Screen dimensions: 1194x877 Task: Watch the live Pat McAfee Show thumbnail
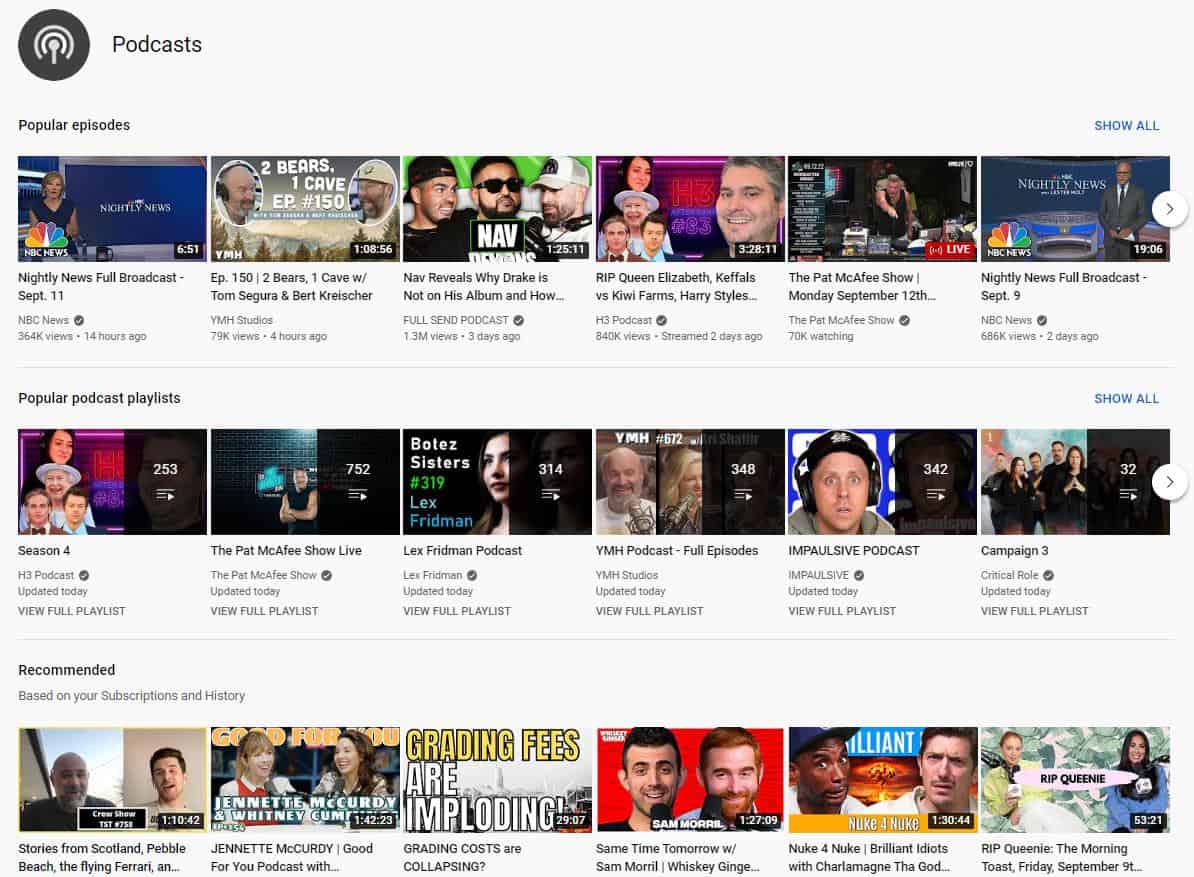click(883, 209)
